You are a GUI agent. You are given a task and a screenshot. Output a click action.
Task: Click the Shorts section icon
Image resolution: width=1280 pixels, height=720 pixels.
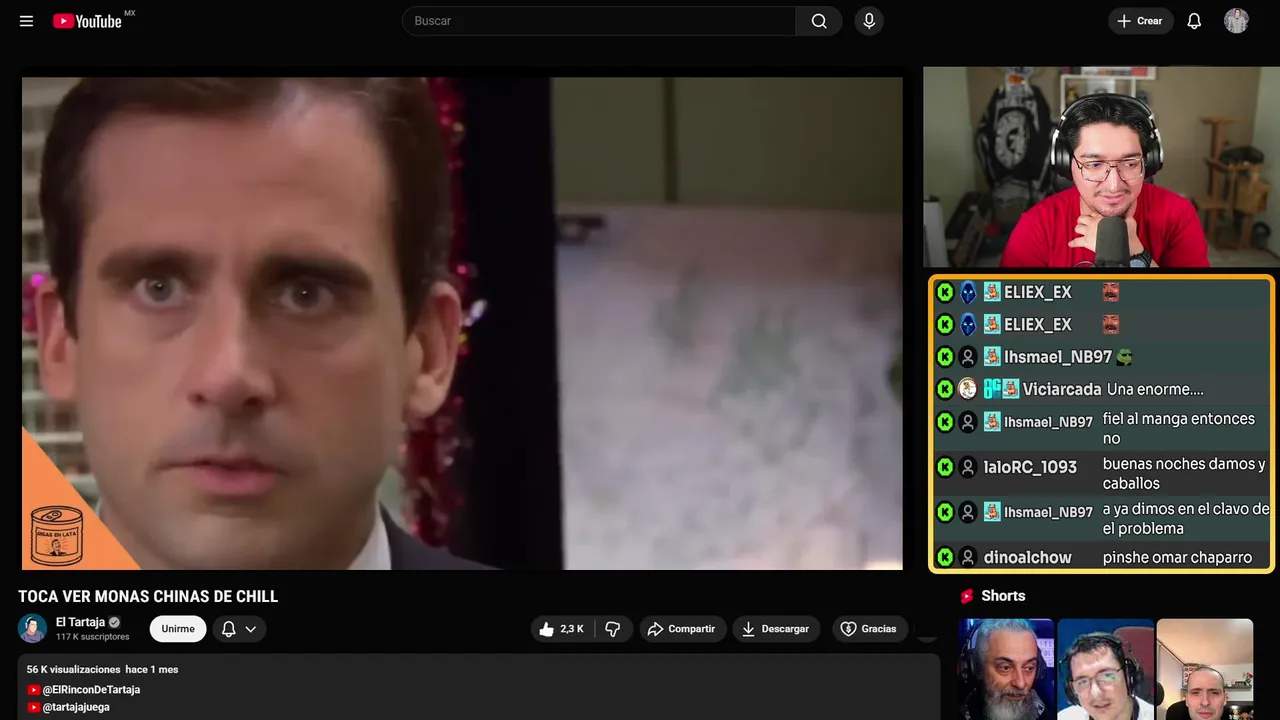[967, 596]
